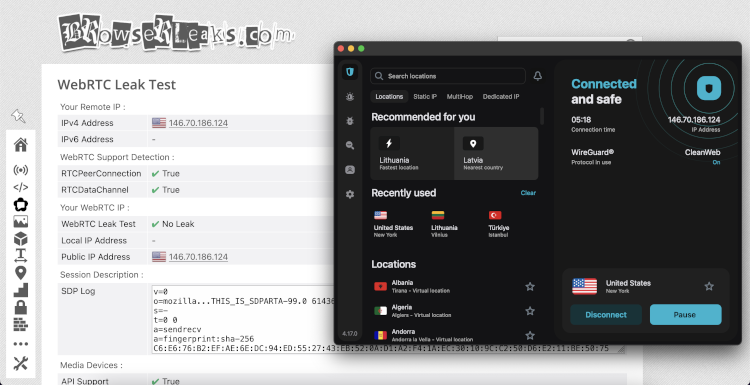Image resolution: width=750 pixels, height=385 pixels.
Task: Click IP address 146.70.186.124 in VPN window
Action: pyautogui.click(x=694, y=120)
